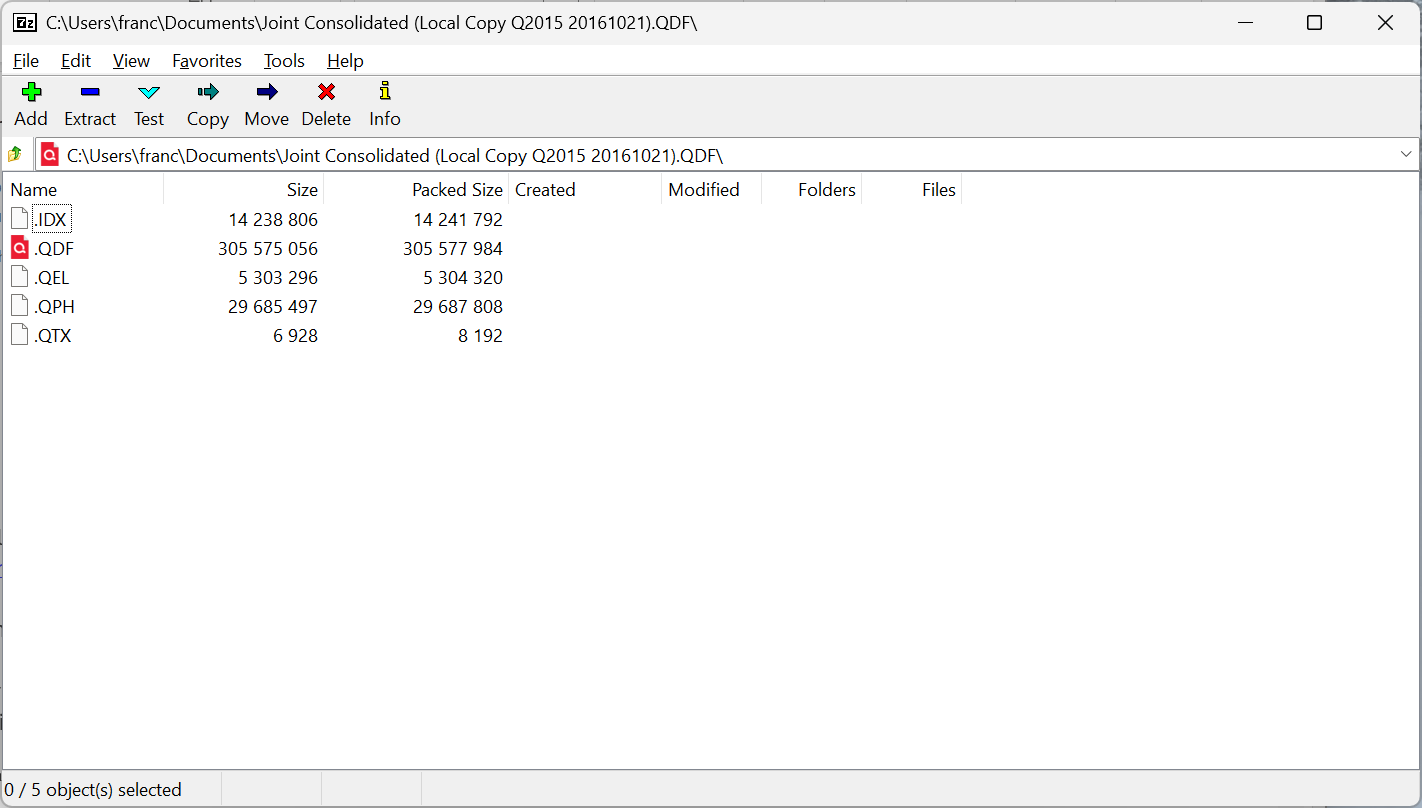Sort by the Size column header
This screenshot has width=1422, height=808.
[x=244, y=189]
